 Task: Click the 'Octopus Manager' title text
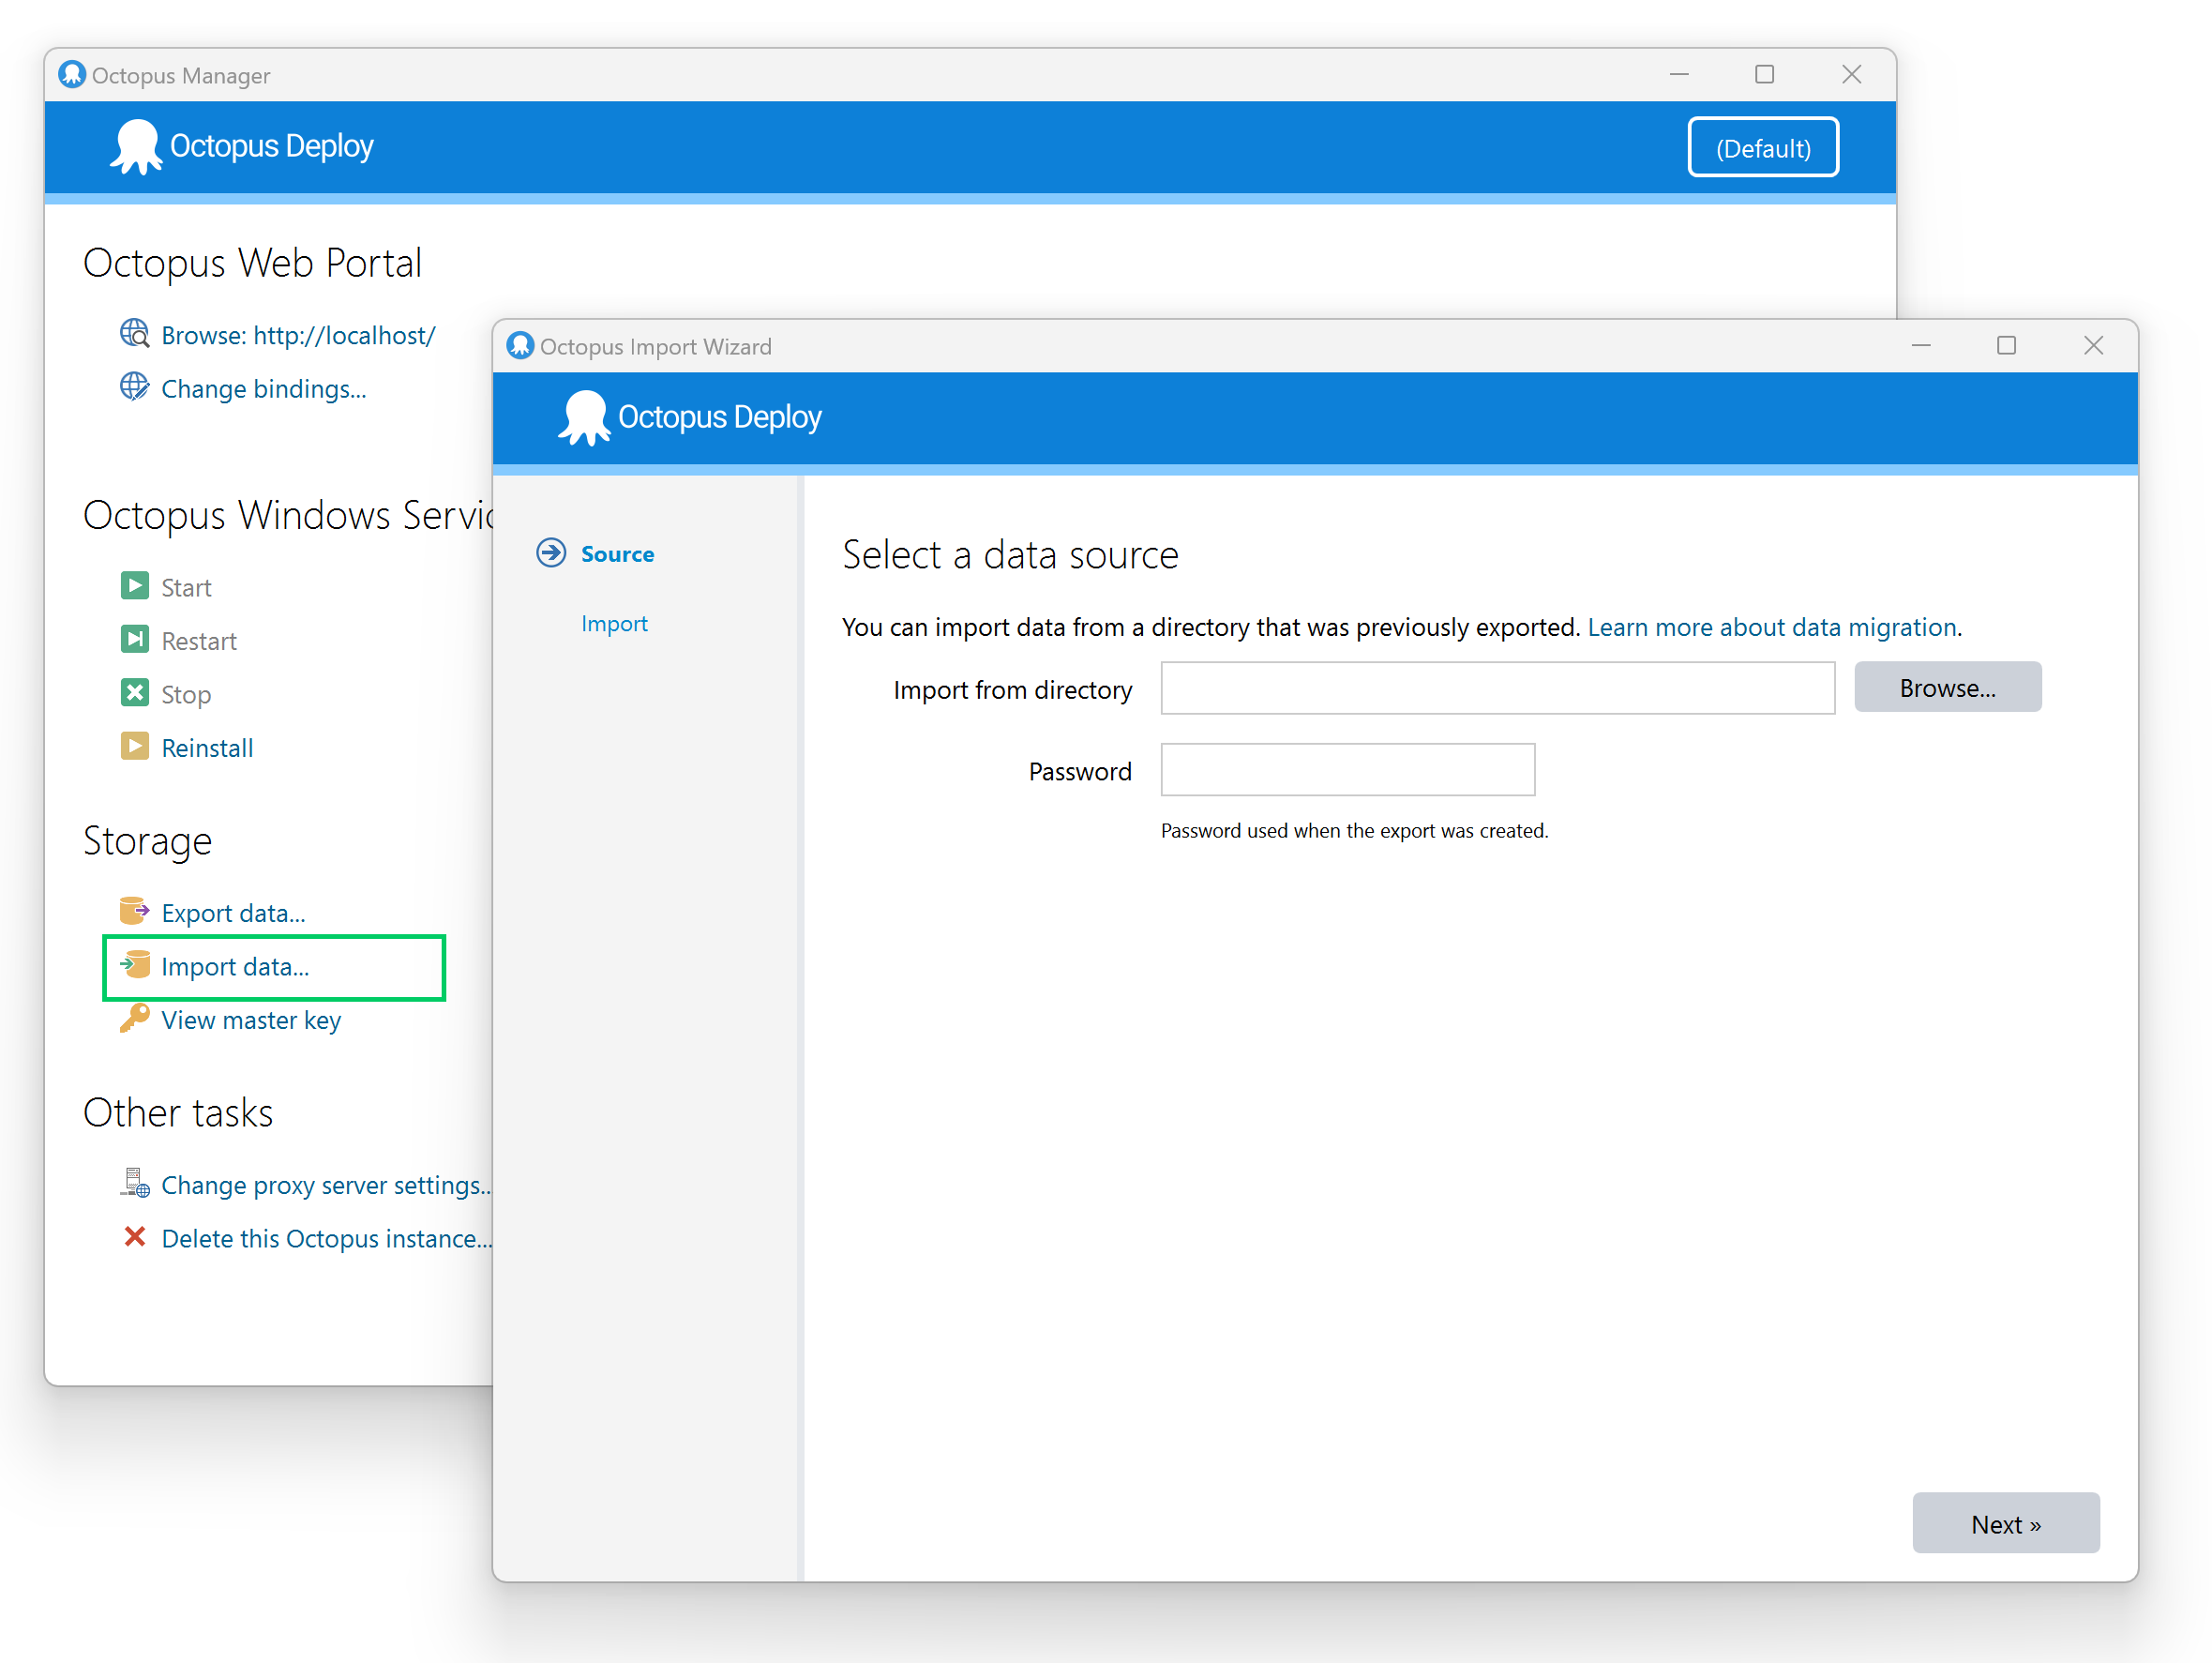coord(181,76)
